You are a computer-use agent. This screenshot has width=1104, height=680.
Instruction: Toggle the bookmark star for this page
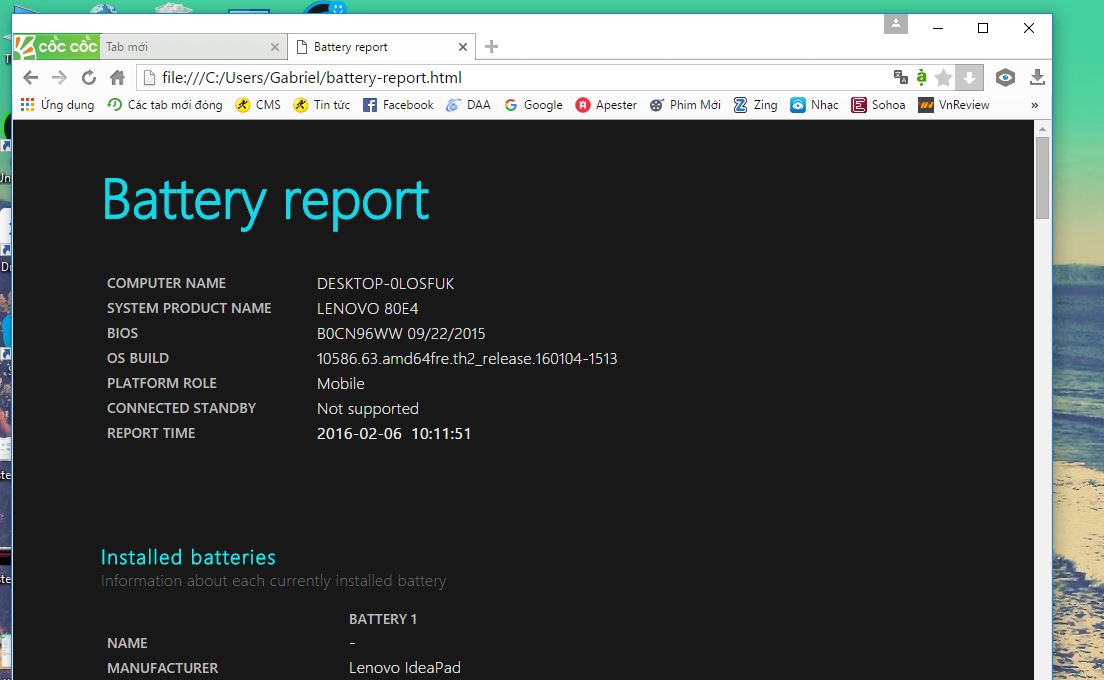tap(944, 77)
